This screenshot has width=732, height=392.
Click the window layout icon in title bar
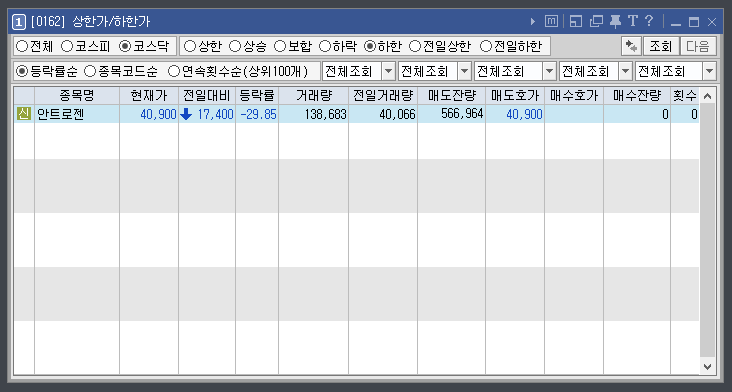(x=576, y=21)
